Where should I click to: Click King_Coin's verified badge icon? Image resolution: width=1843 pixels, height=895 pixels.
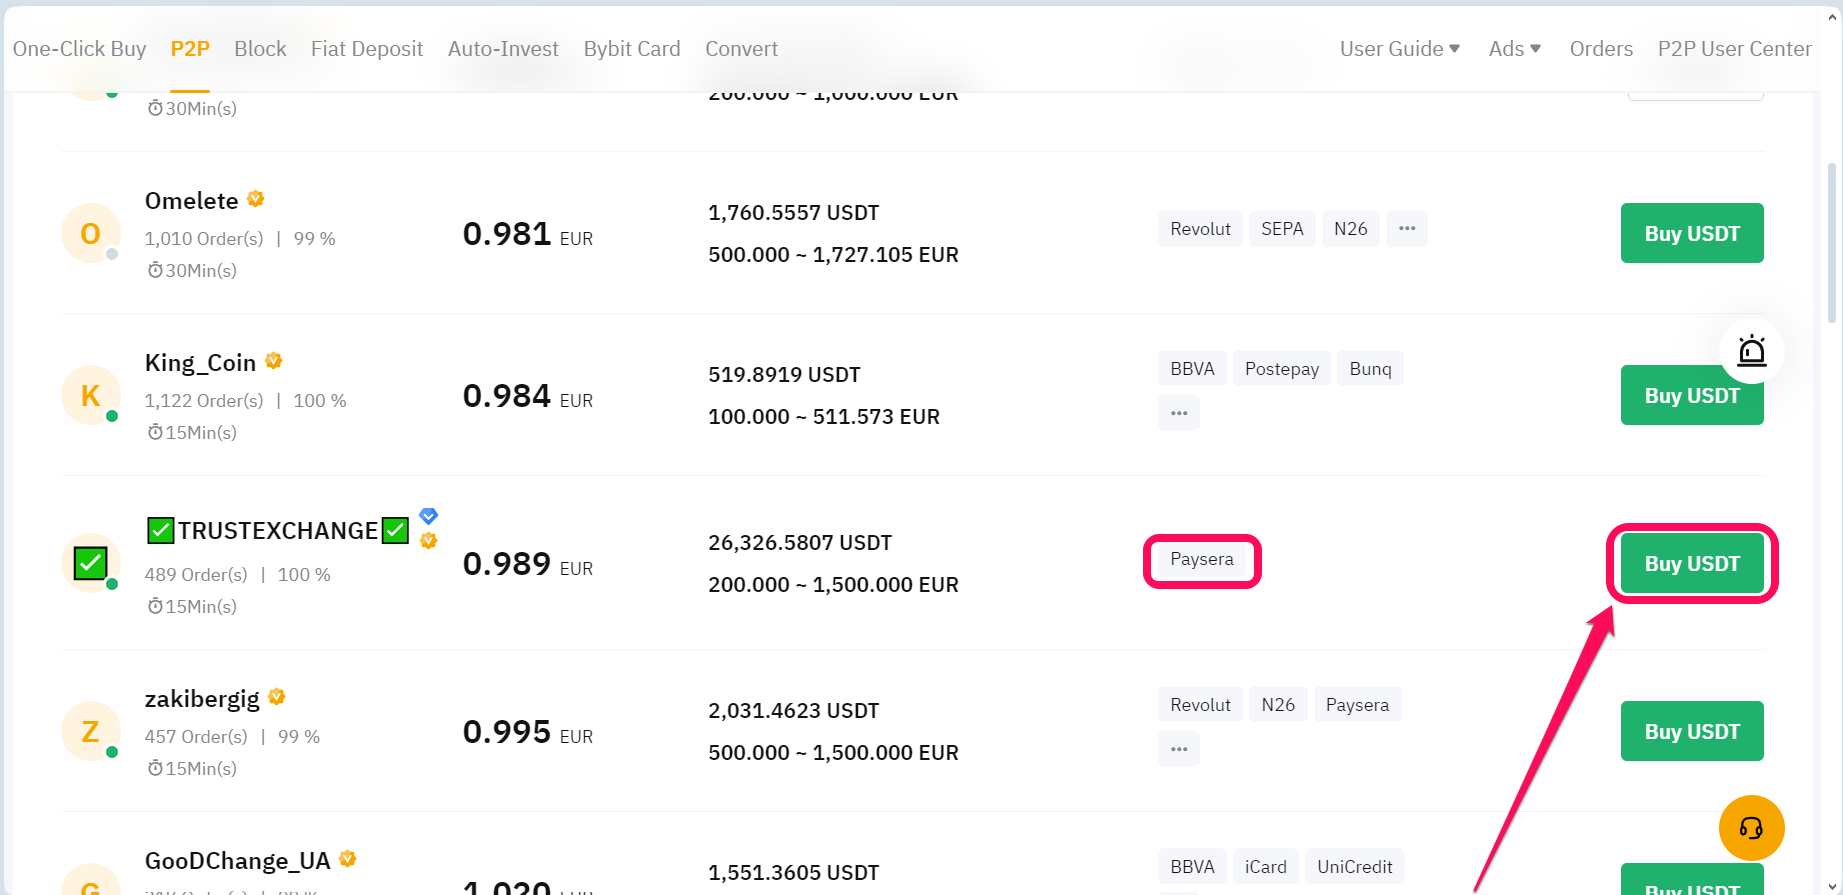pos(274,361)
